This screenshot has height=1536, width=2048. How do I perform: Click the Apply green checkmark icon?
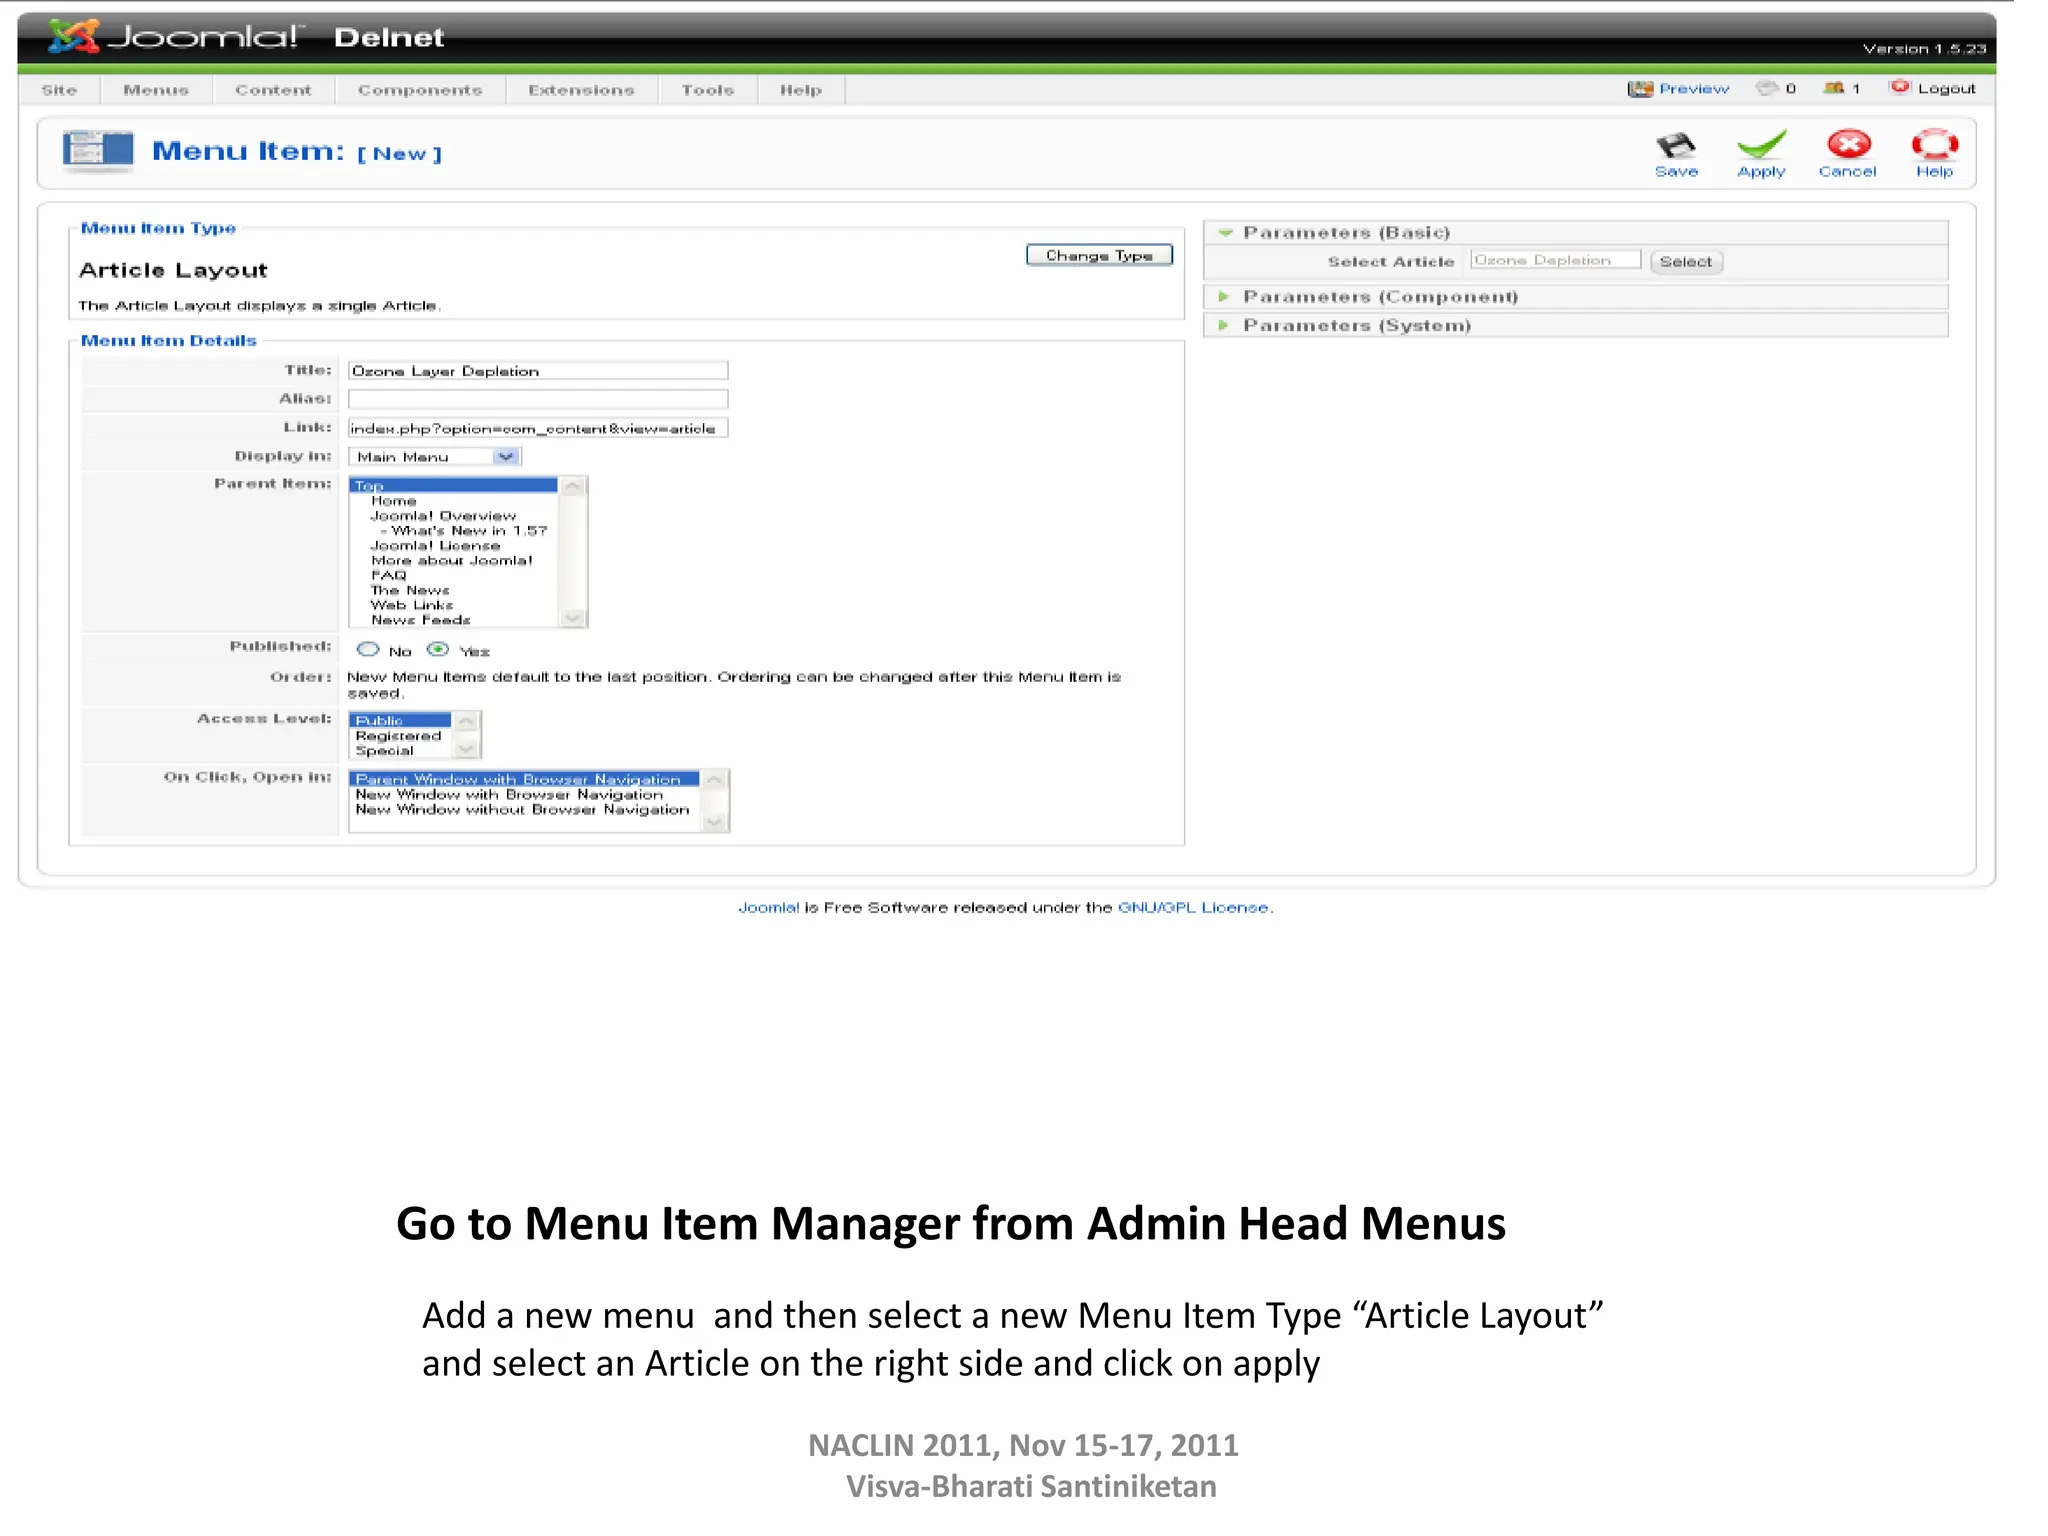(x=1761, y=146)
